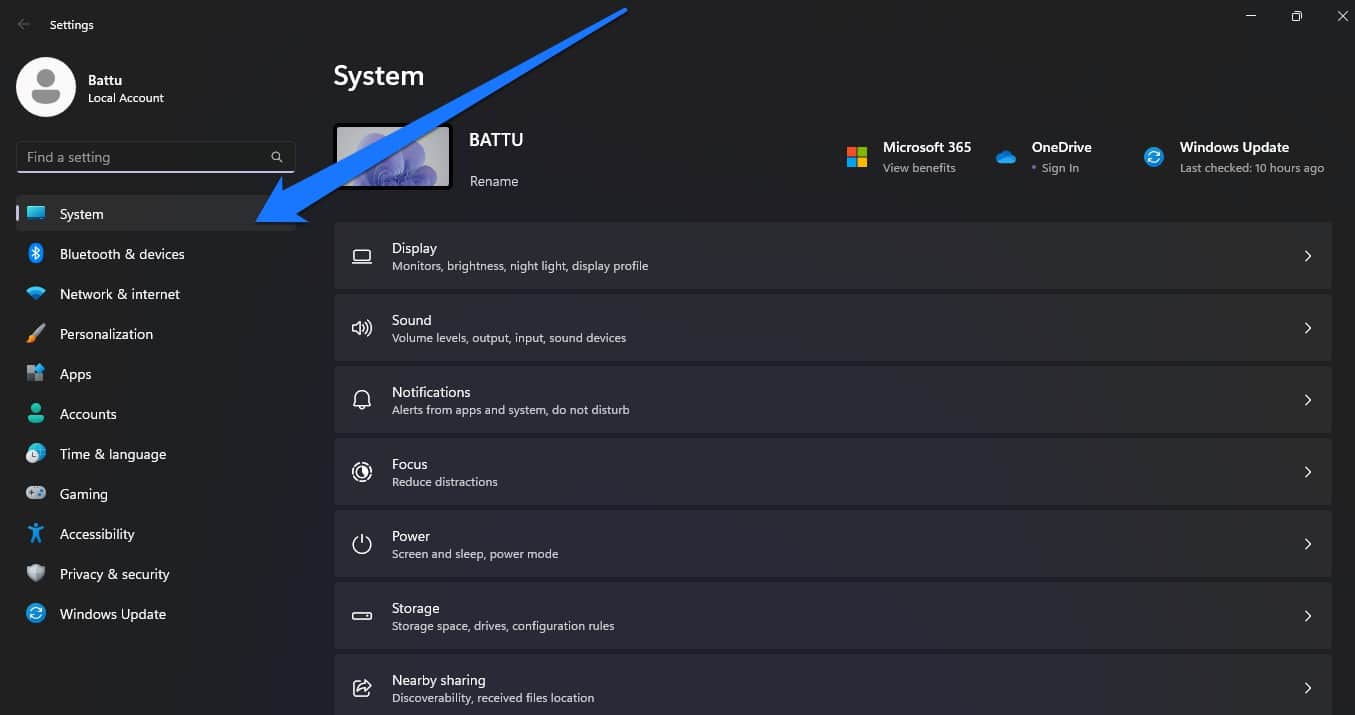Screen dimensions: 1355x715
Task: Select the Accessibility icon in sidebar
Action: point(36,533)
